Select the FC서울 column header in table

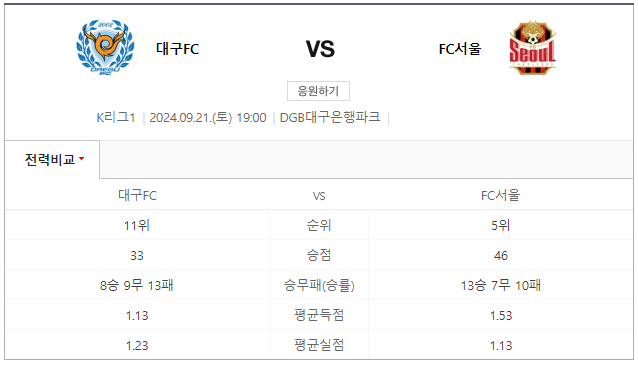click(500, 195)
